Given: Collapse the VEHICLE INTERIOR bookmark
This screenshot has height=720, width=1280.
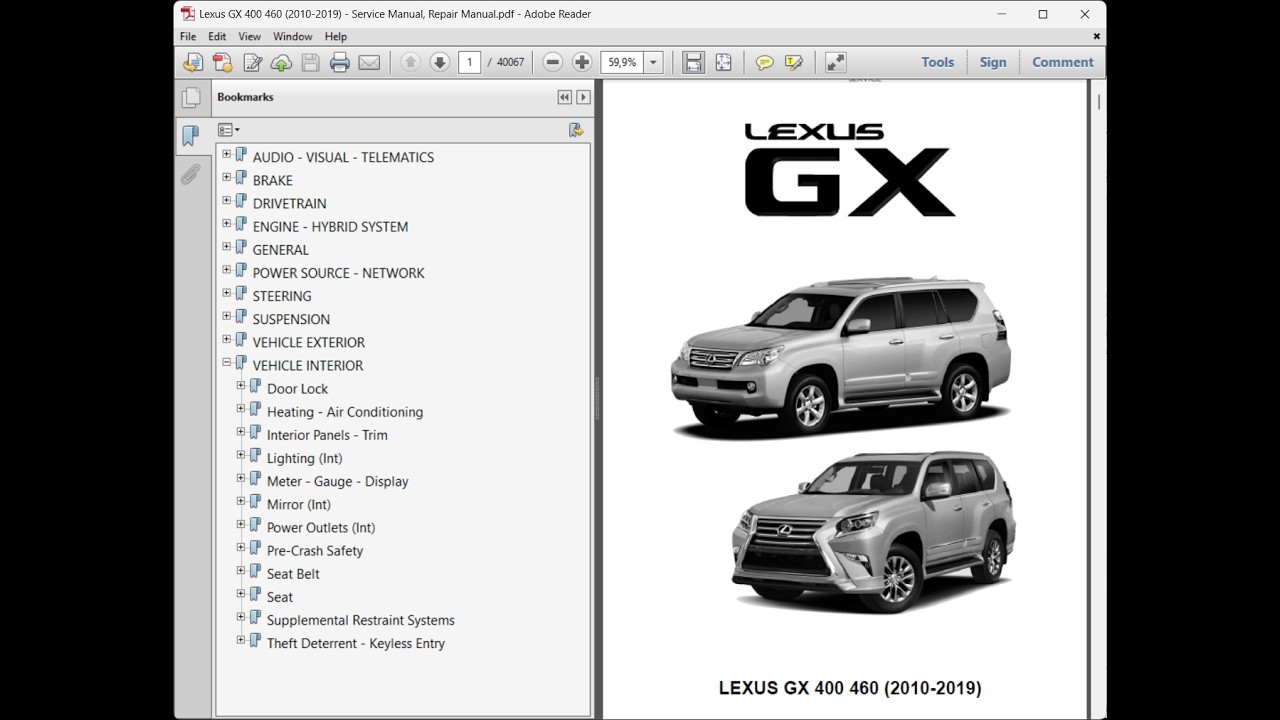Looking at the screenshot, I should 227,363.
